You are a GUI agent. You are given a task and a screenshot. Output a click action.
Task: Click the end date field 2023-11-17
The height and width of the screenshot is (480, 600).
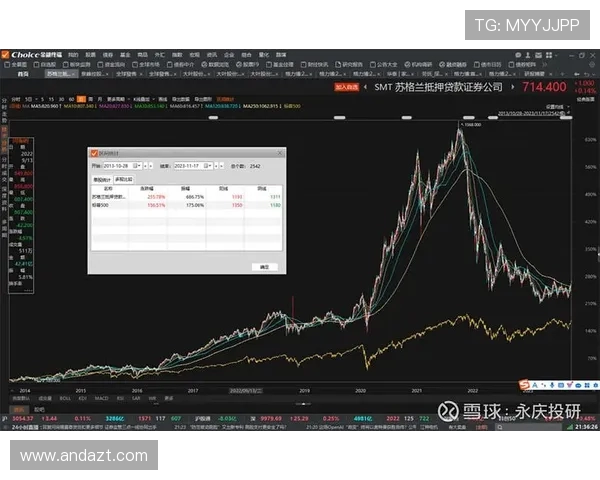(191, 165)
